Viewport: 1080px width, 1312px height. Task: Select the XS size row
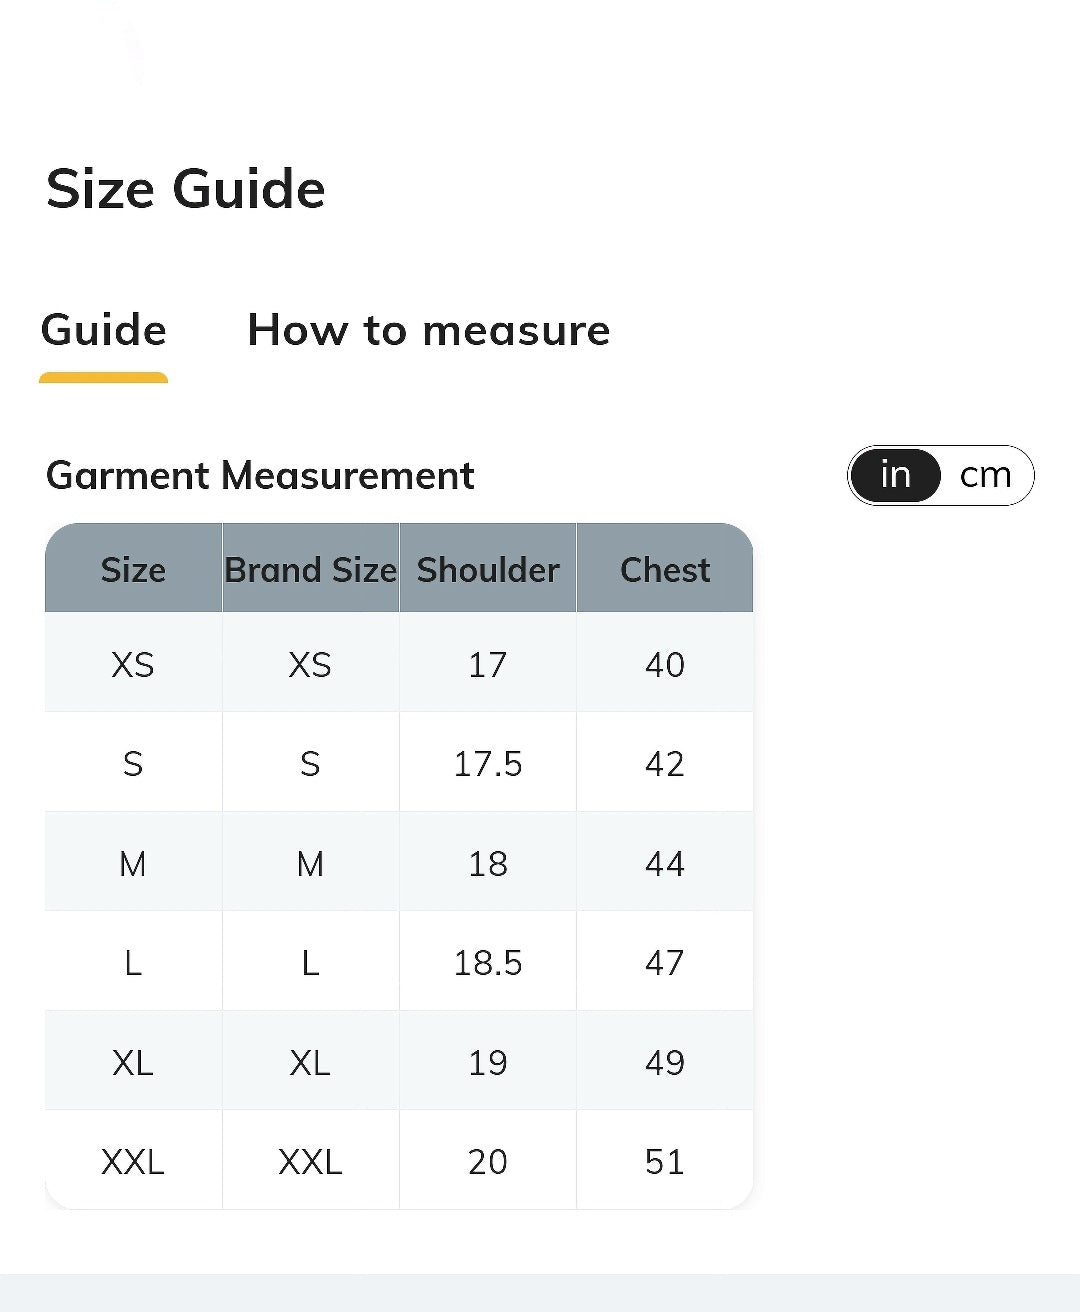[399, 663]
